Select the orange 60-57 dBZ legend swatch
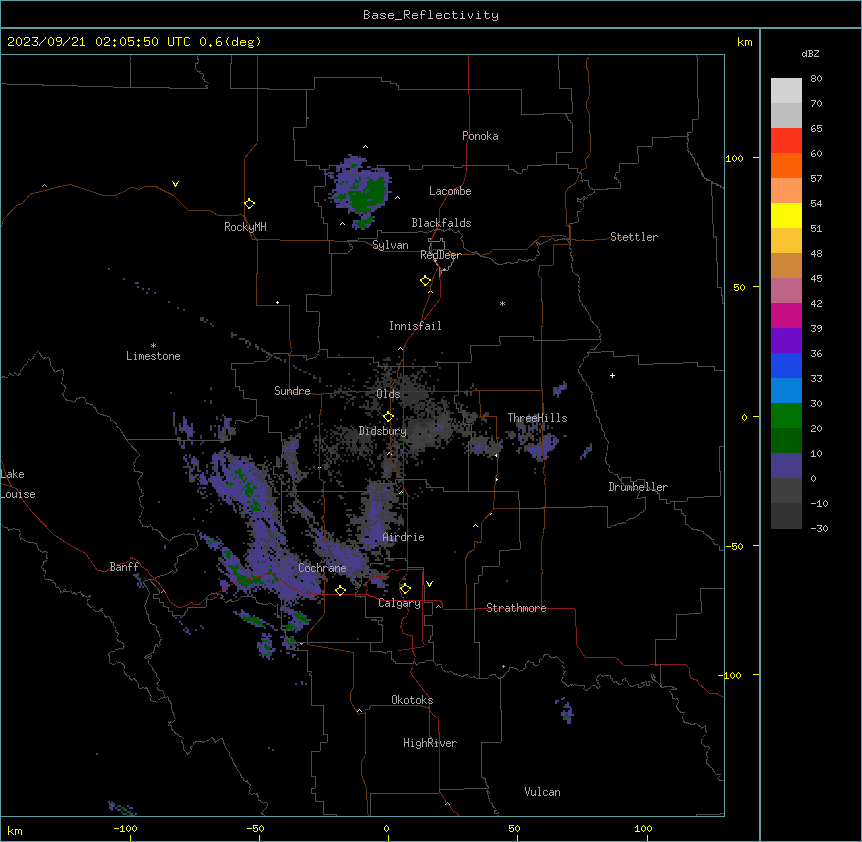This screenshot has width=862, height=842. 786,165
